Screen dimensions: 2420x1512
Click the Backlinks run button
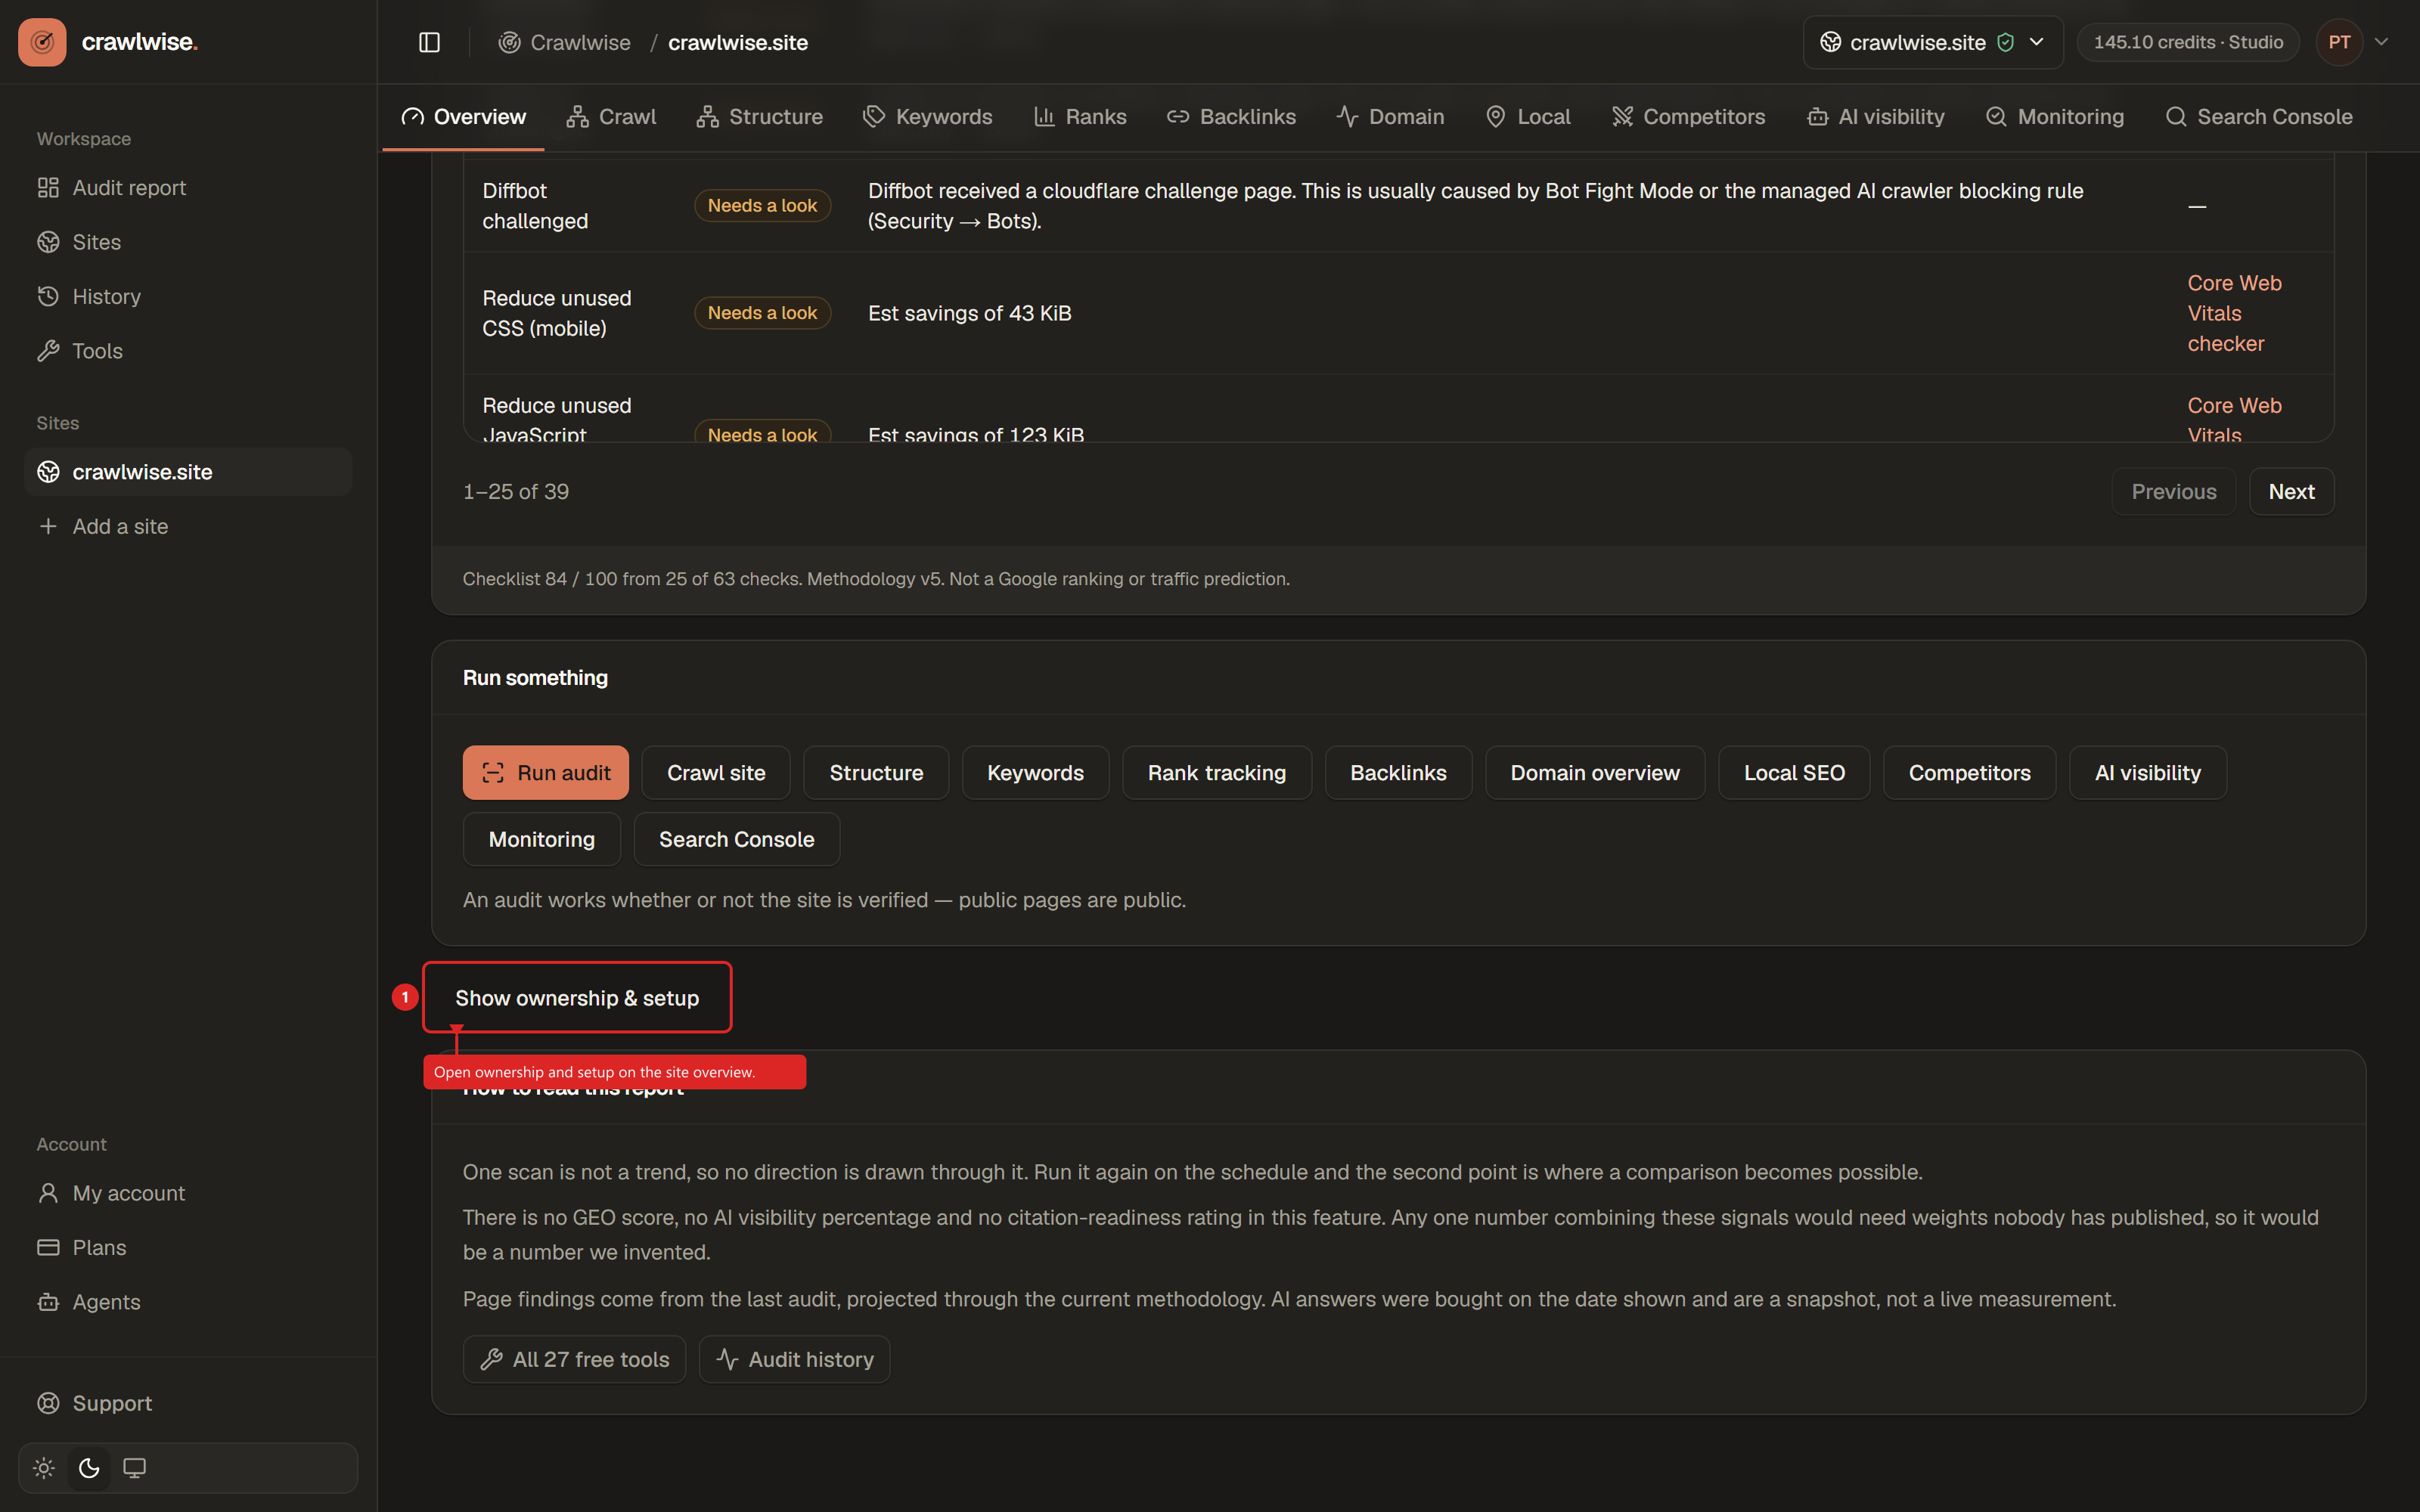click(1398, 773)
